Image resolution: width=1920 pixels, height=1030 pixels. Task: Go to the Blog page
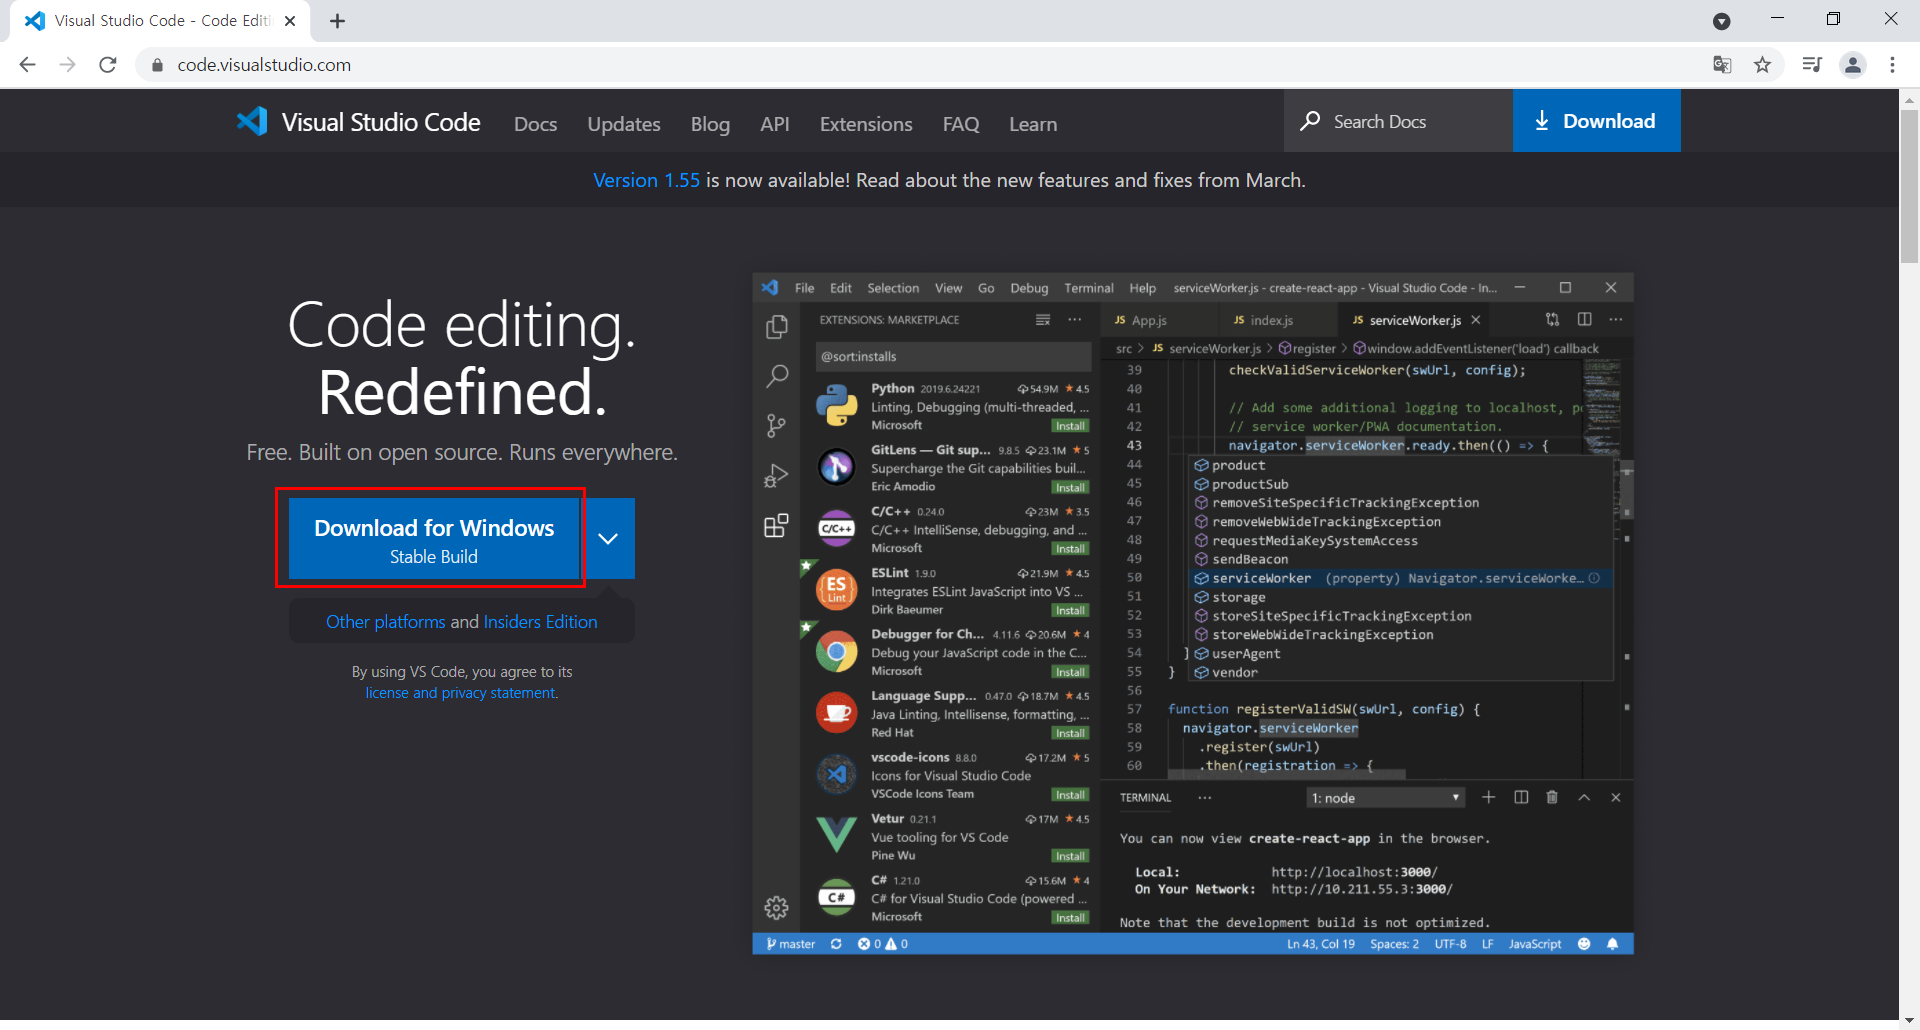(x=710, y=124)
